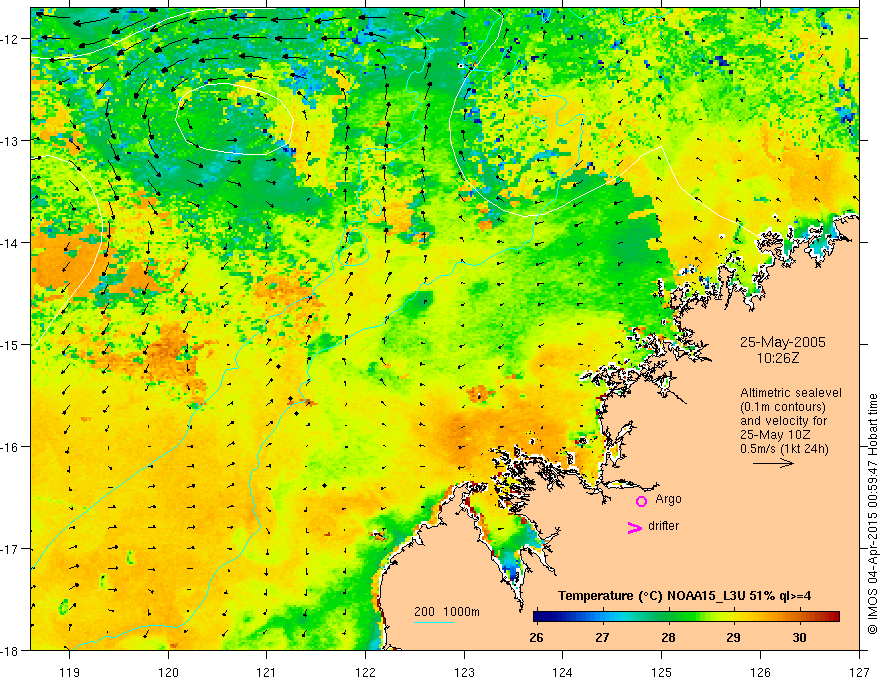The image size is (880, 680).
Task: Click the '-17' latitude axis label
Action: pos(10,549)
